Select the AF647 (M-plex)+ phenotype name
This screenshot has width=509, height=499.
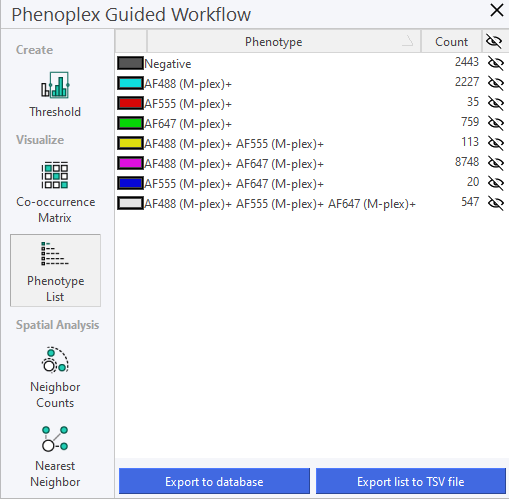click(188, 124)
